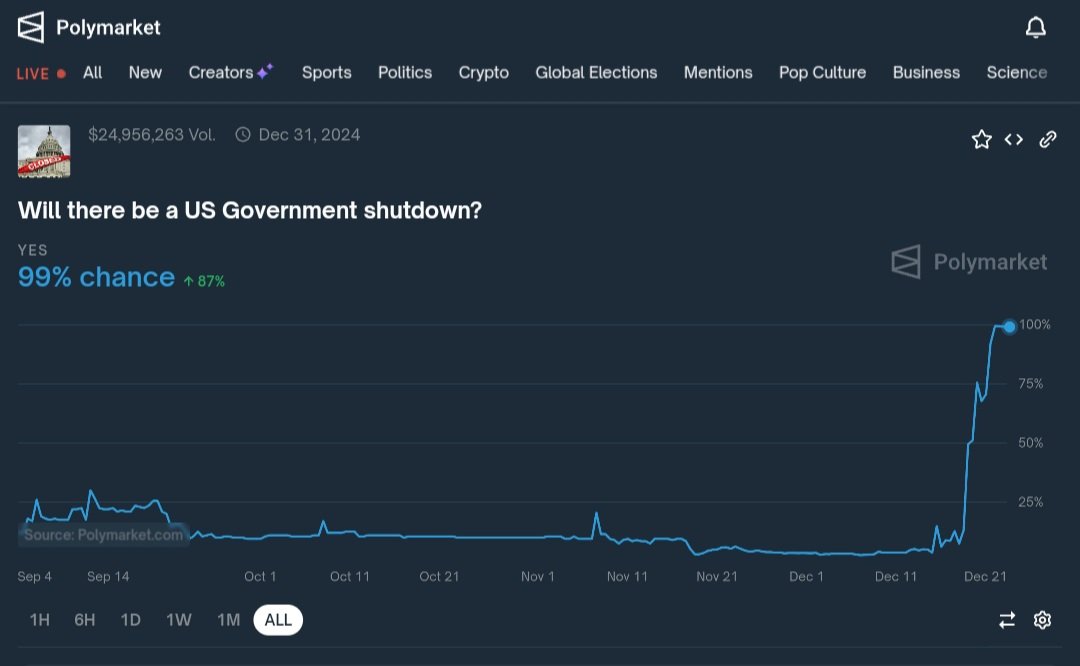This screenshot has width=1080, height=666.
Task: Switch to Sports category
Action: click(x=326, y=72)
